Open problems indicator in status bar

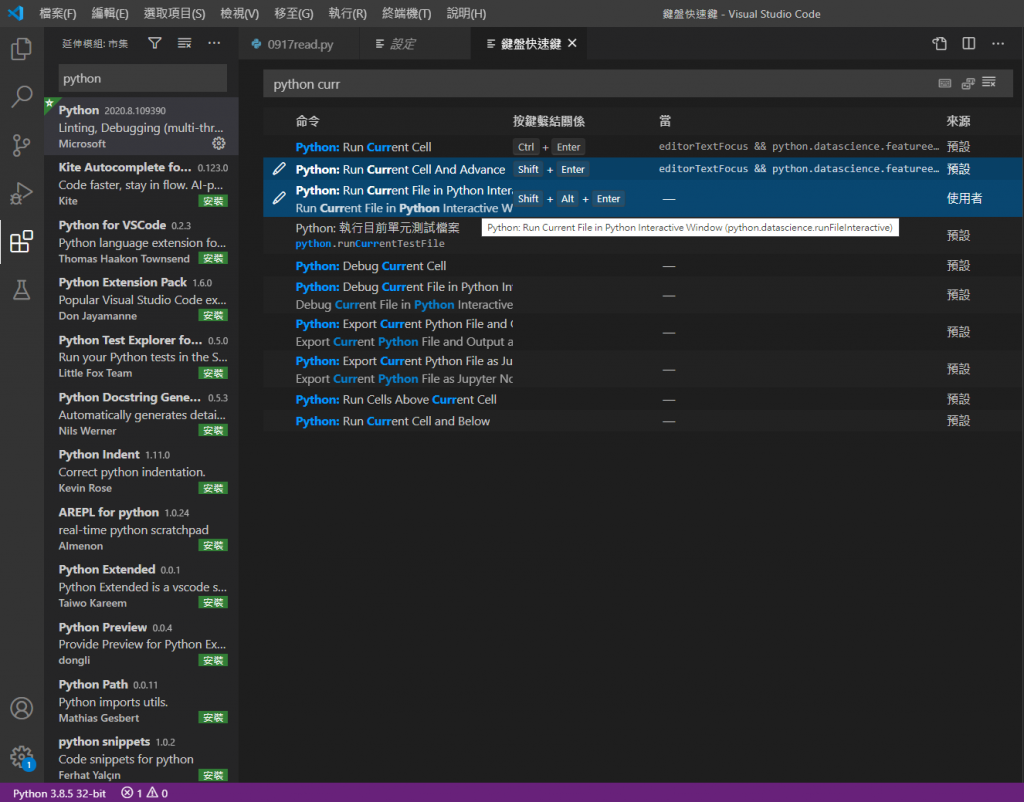click(145, 793)
